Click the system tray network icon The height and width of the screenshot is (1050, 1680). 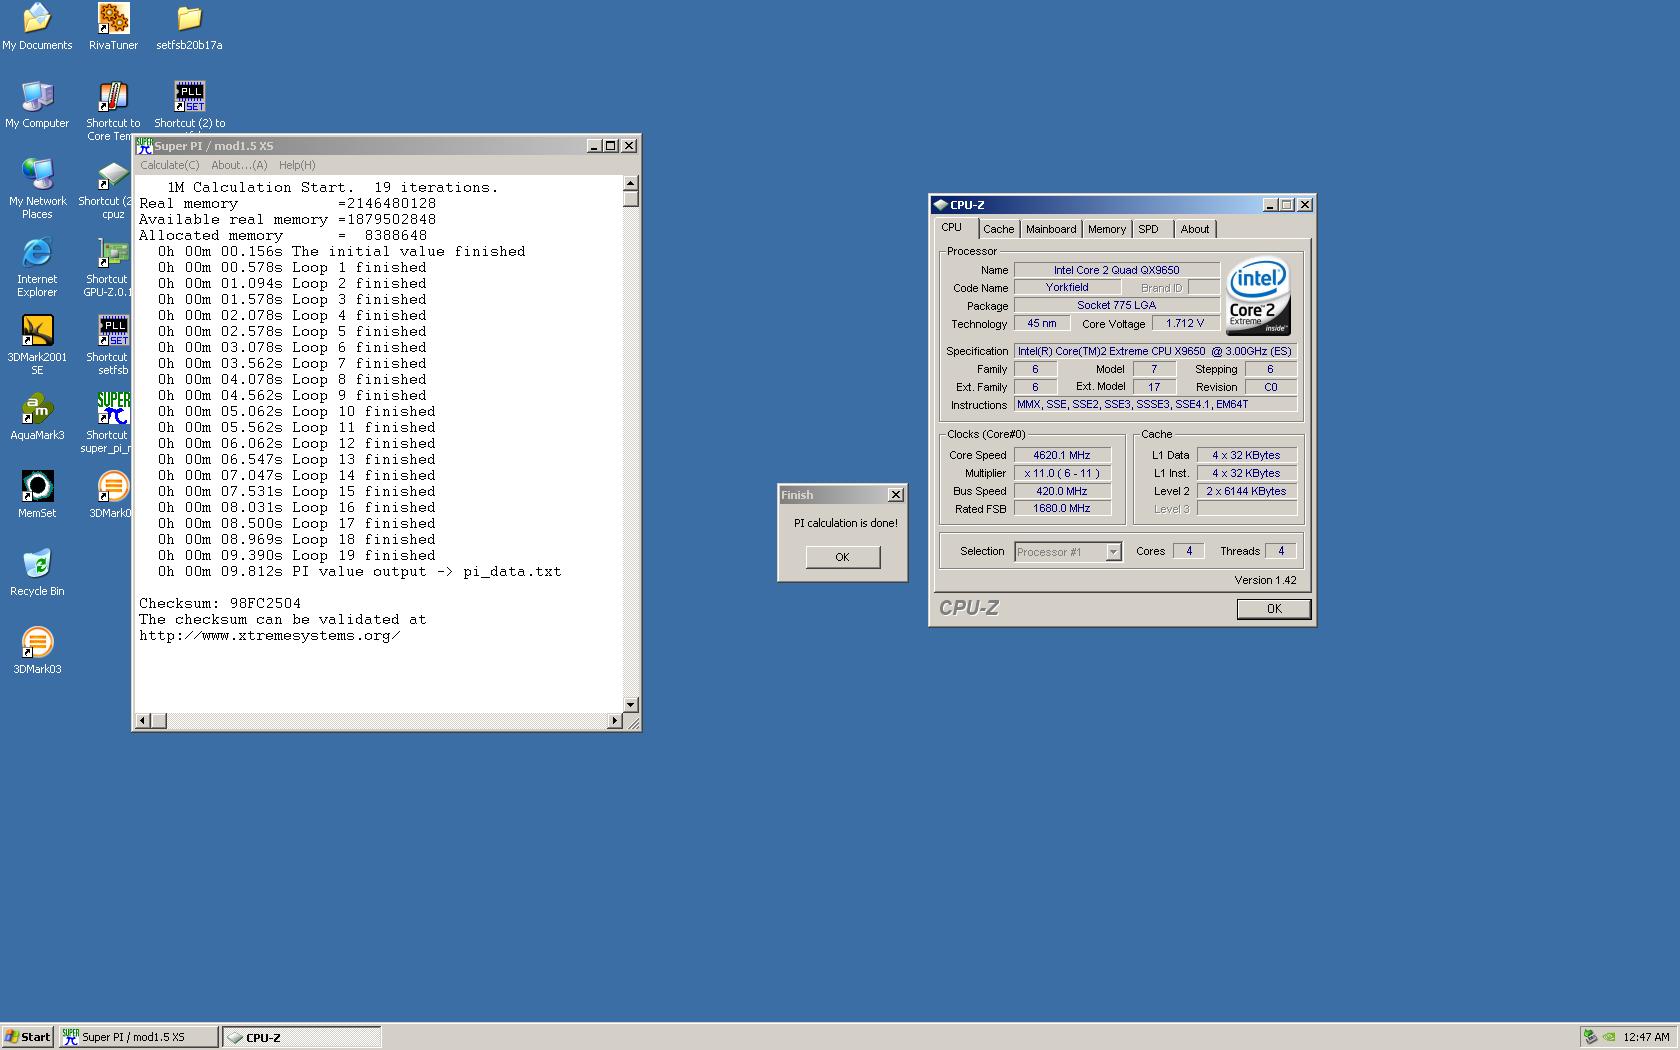tap(1590, 1037)
